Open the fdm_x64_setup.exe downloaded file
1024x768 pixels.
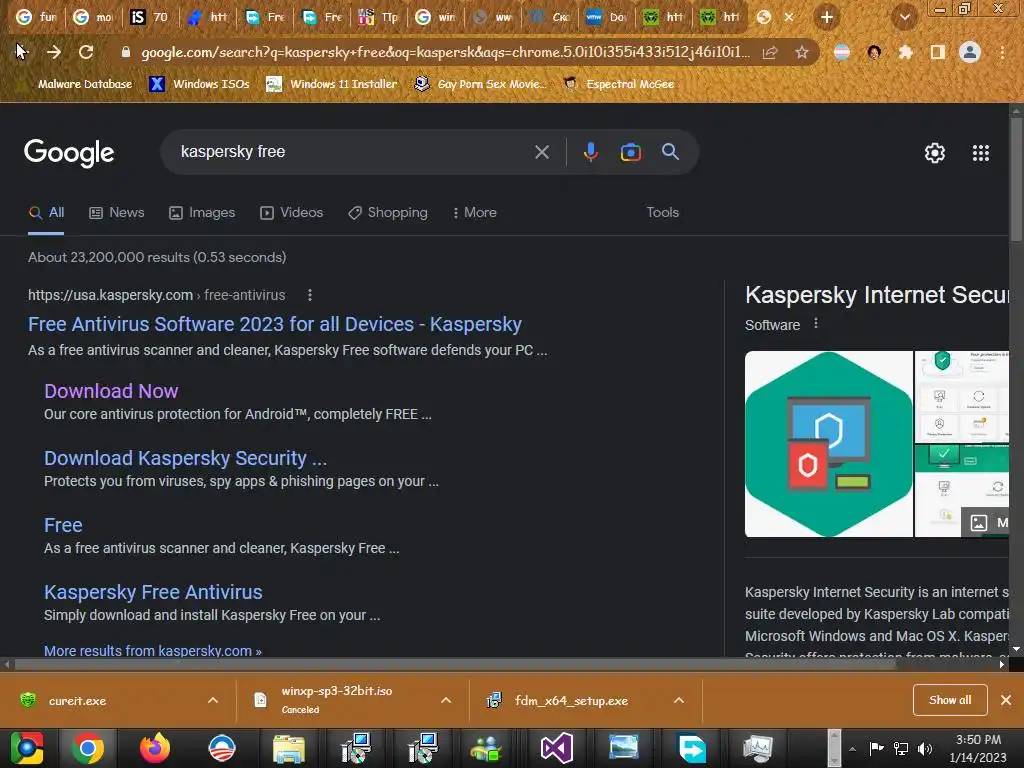tap(571, 701)
